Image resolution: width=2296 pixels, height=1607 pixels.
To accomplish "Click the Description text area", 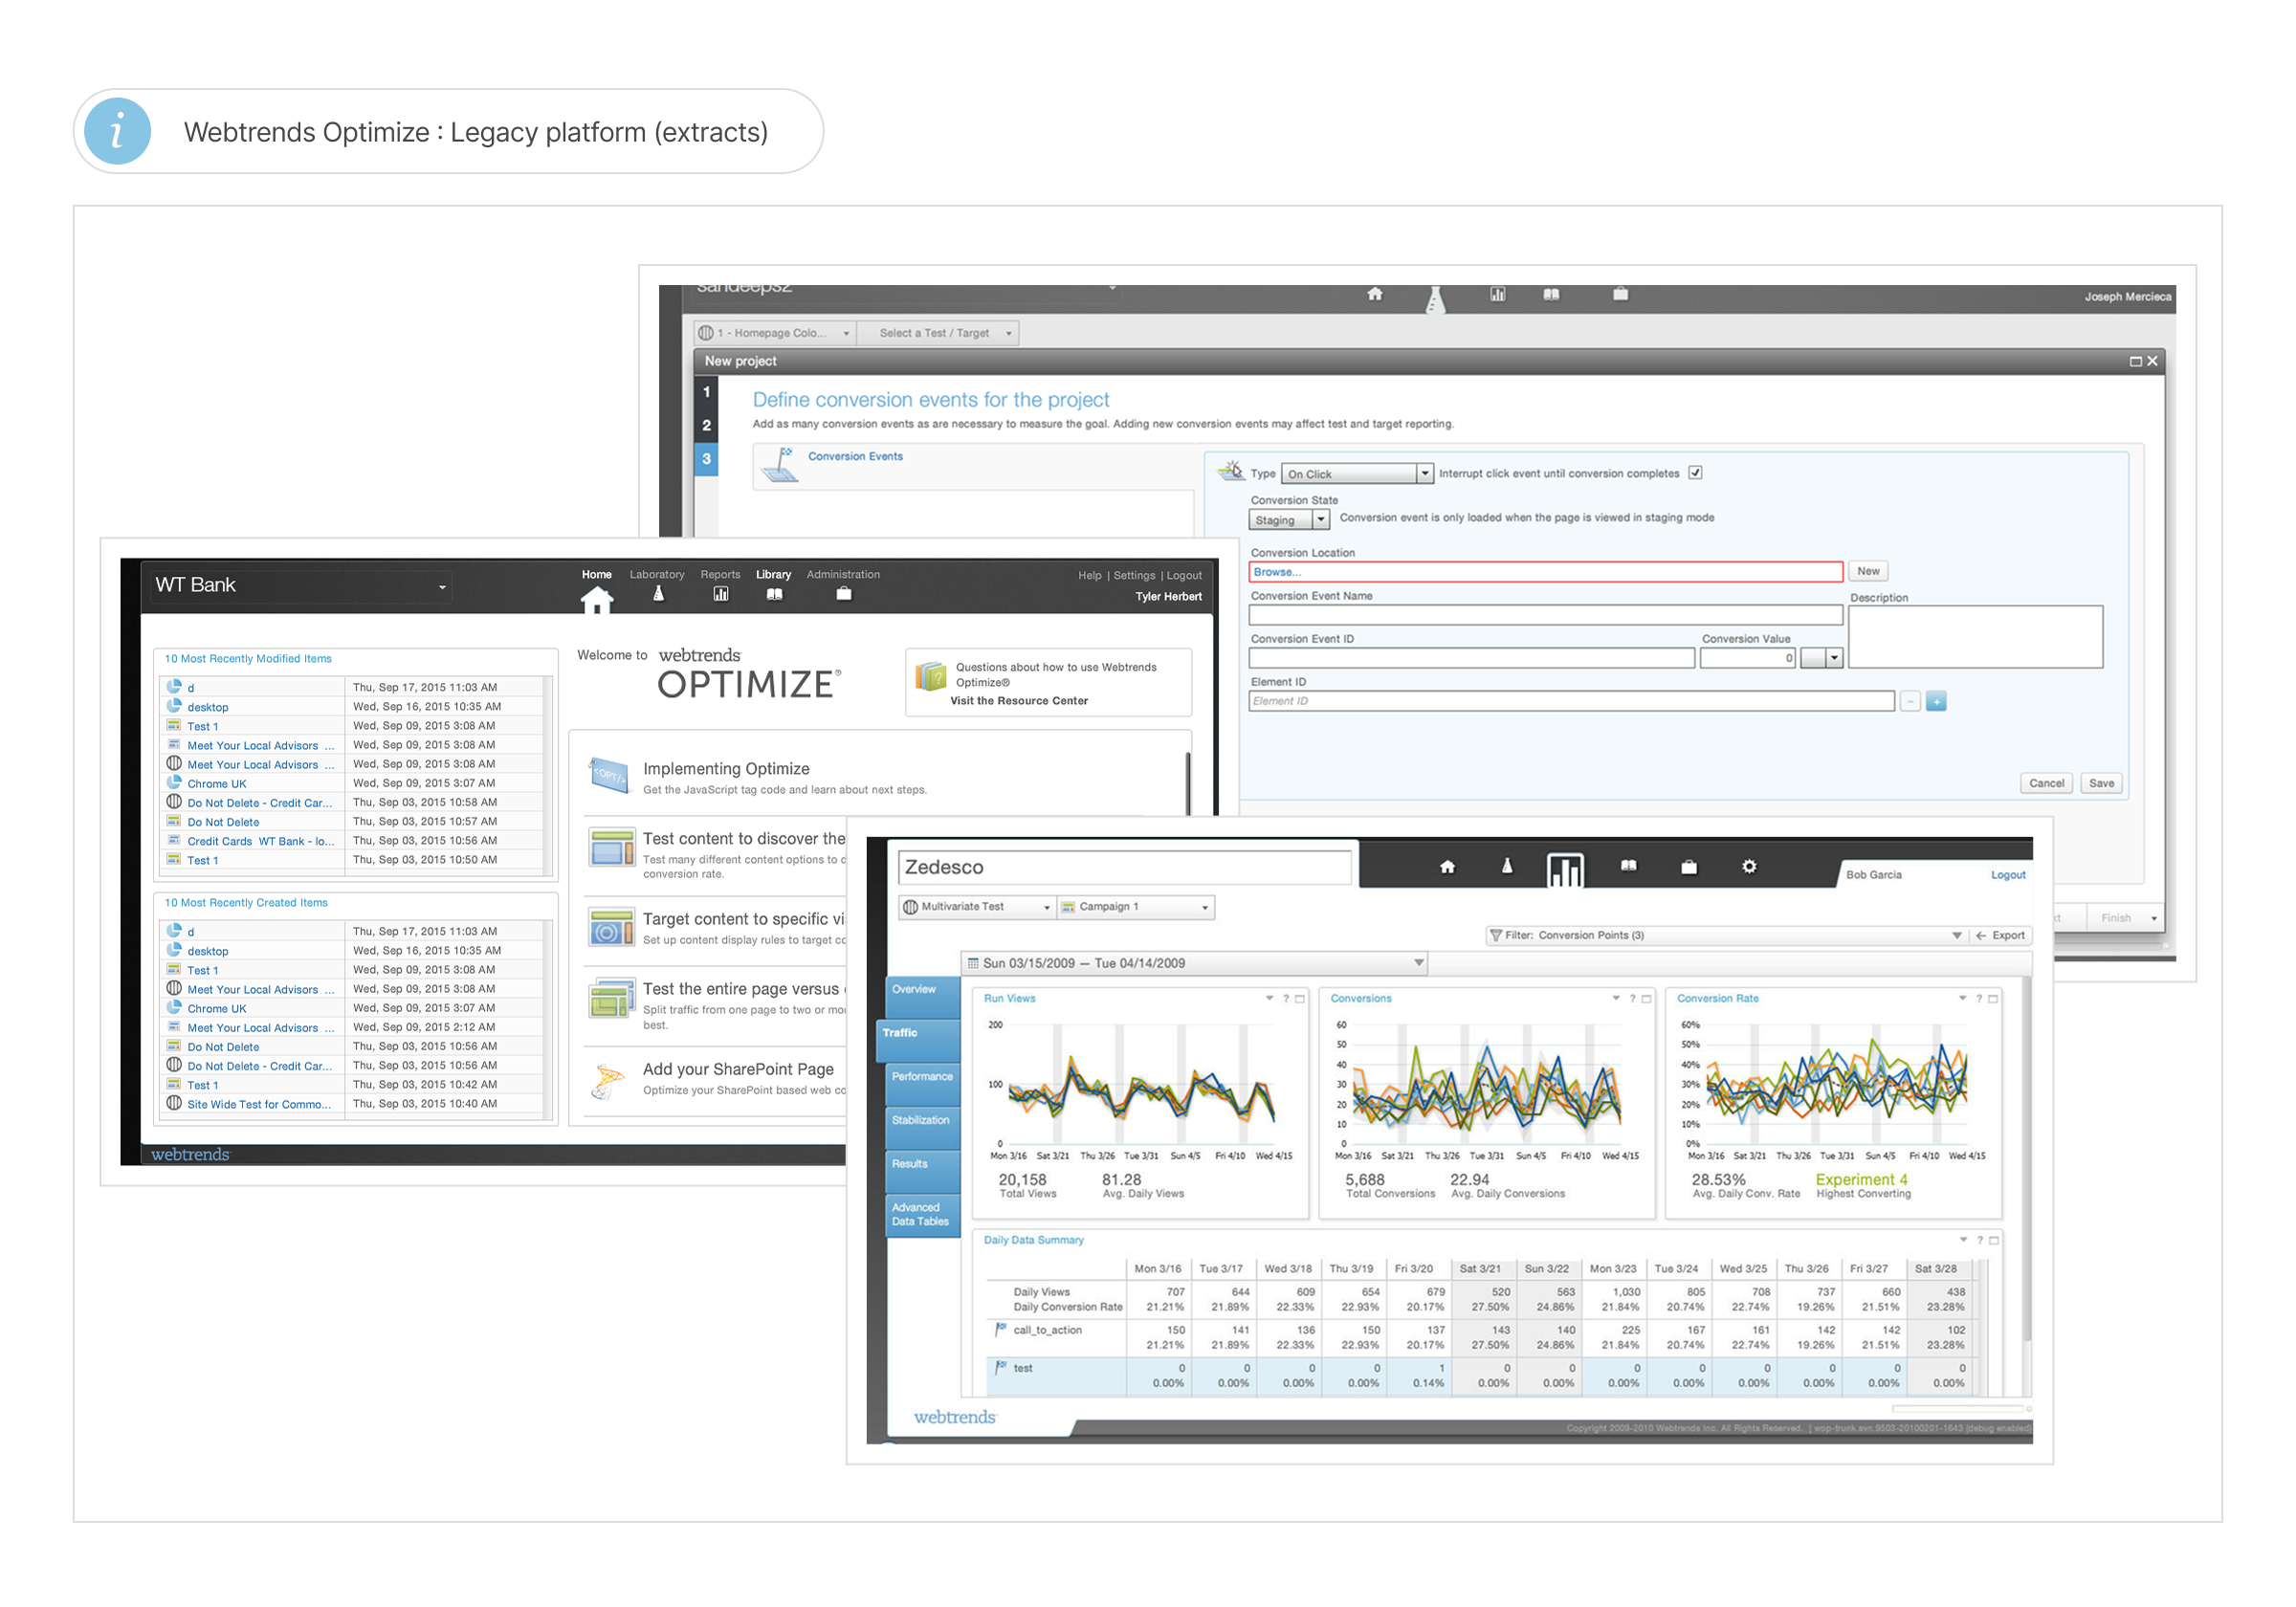I will click(x=1975, y=637).
